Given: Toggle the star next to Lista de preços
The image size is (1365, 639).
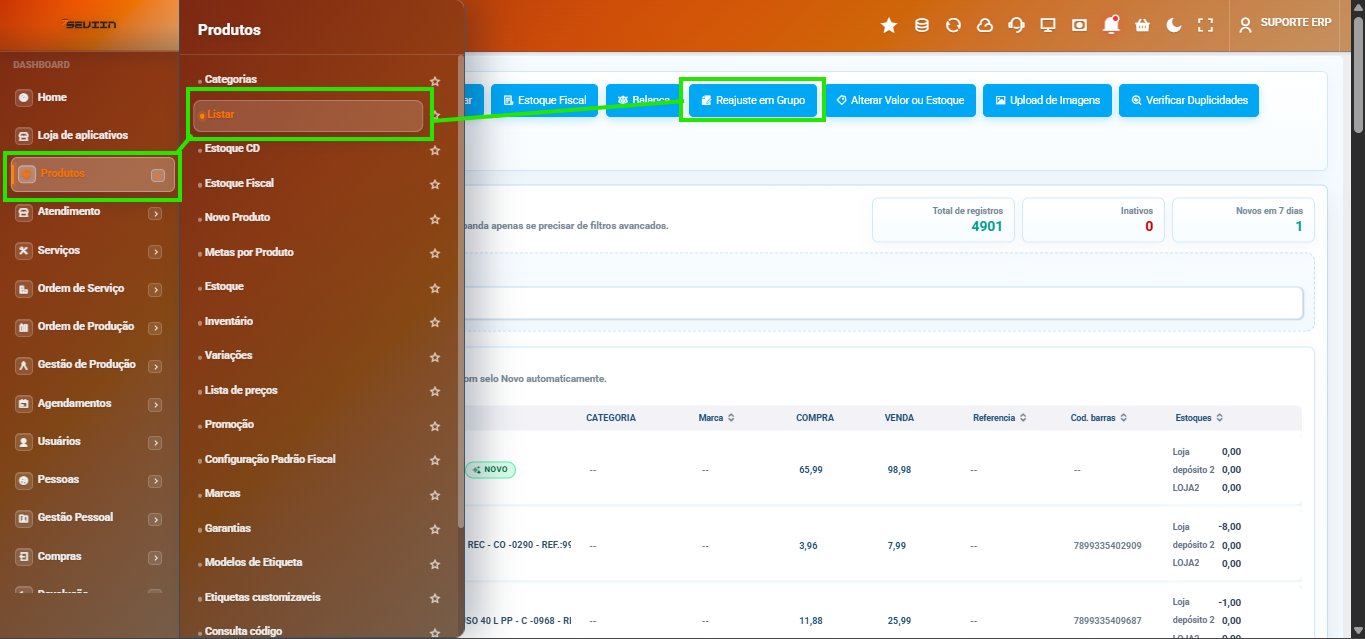Looking at the screenshot, I should coord(435,392).
